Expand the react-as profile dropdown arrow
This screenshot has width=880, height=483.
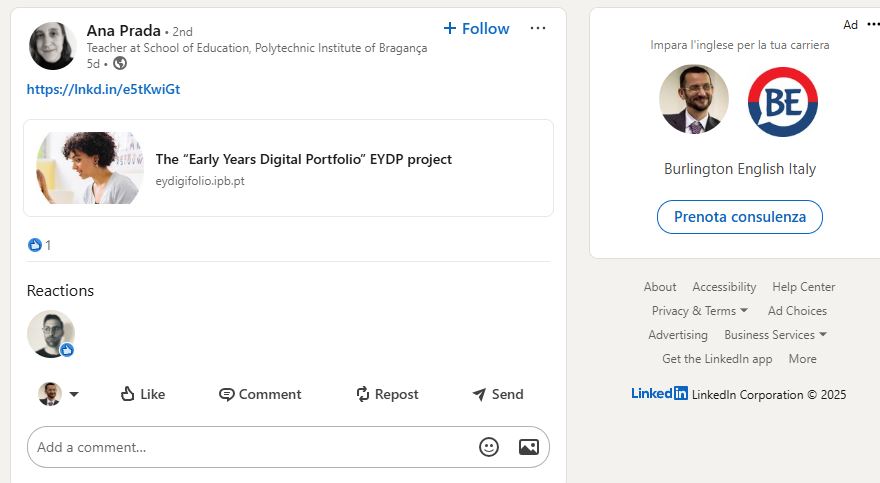coord(73,394)
